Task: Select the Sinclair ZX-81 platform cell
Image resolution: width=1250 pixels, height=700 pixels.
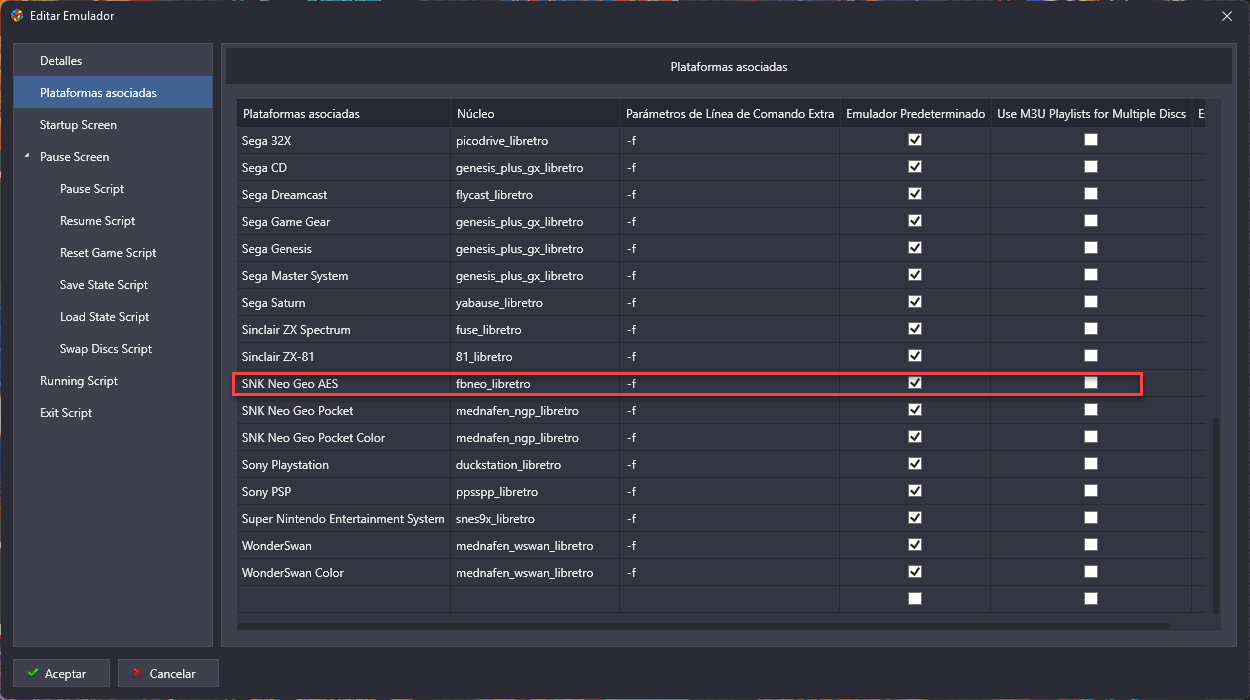Action: (x=343, y=356)
